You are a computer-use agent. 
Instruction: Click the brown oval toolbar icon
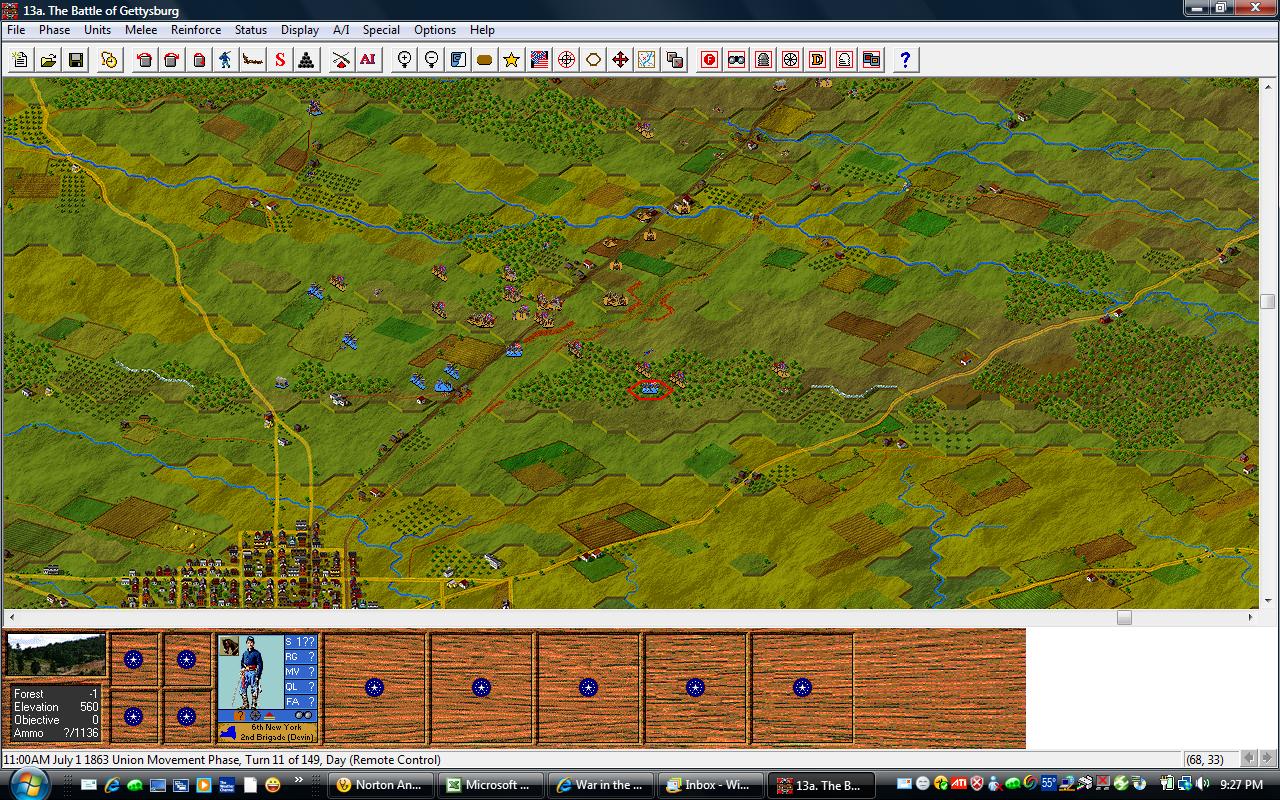485,60
